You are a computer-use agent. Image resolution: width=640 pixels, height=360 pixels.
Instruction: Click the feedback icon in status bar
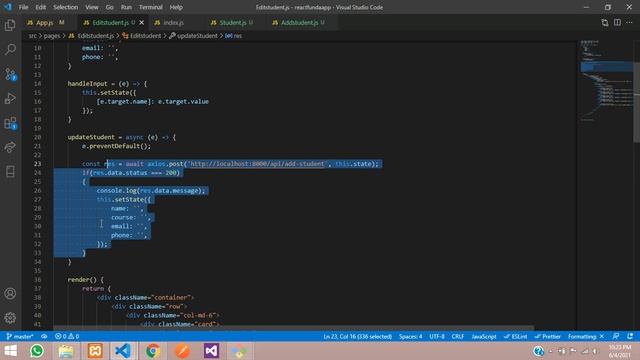pos(616,336)
